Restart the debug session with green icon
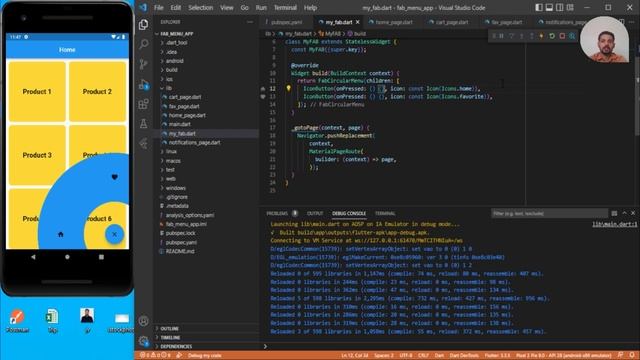 click(x=552, y=36)
